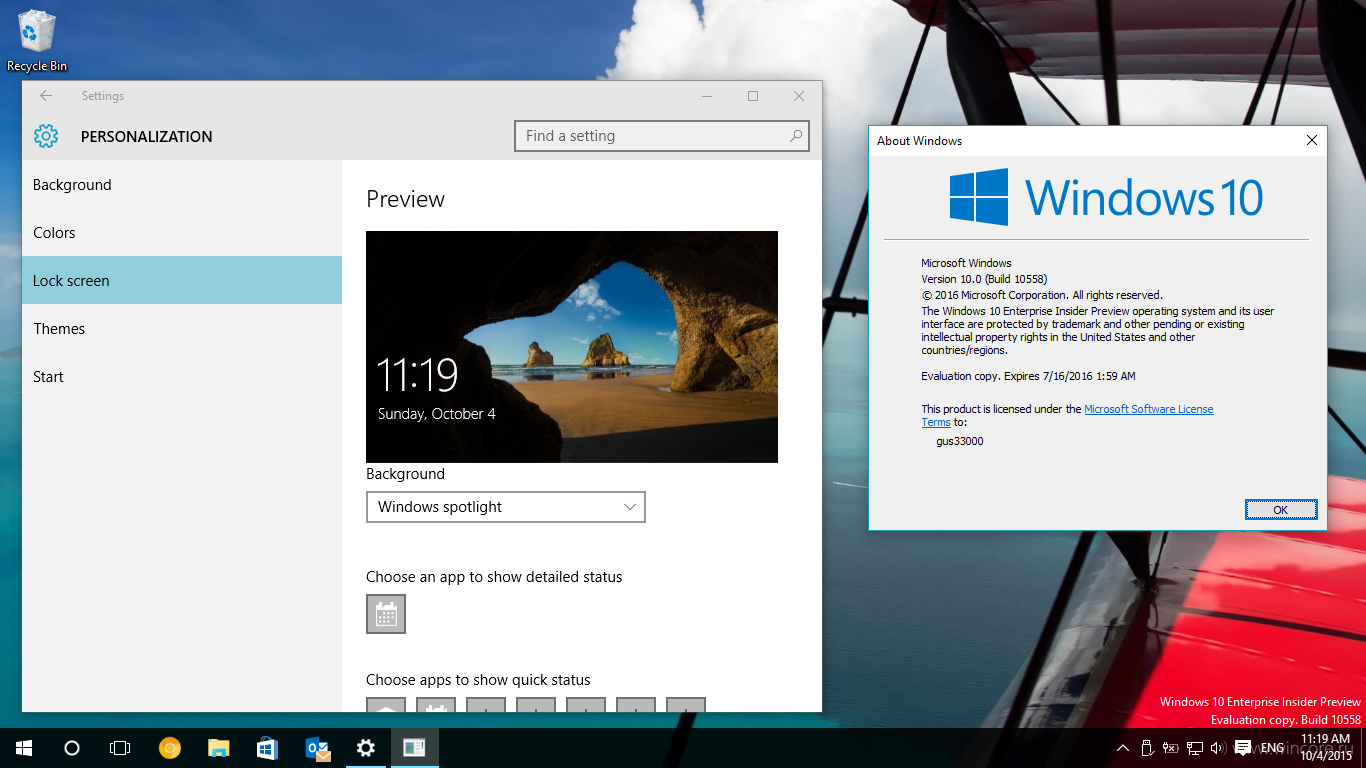Viewport: 1366px width, 768px height.
Task: Select the Start settings page
Action: pos(182,377)
